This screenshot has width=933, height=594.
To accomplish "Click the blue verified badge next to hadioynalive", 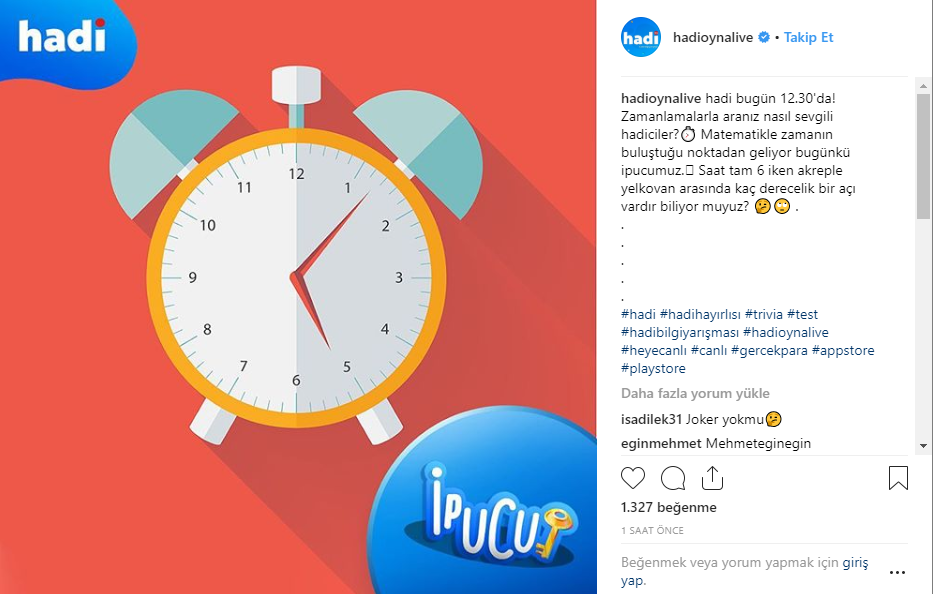I will pyautogui.click(x=763, y=37).
